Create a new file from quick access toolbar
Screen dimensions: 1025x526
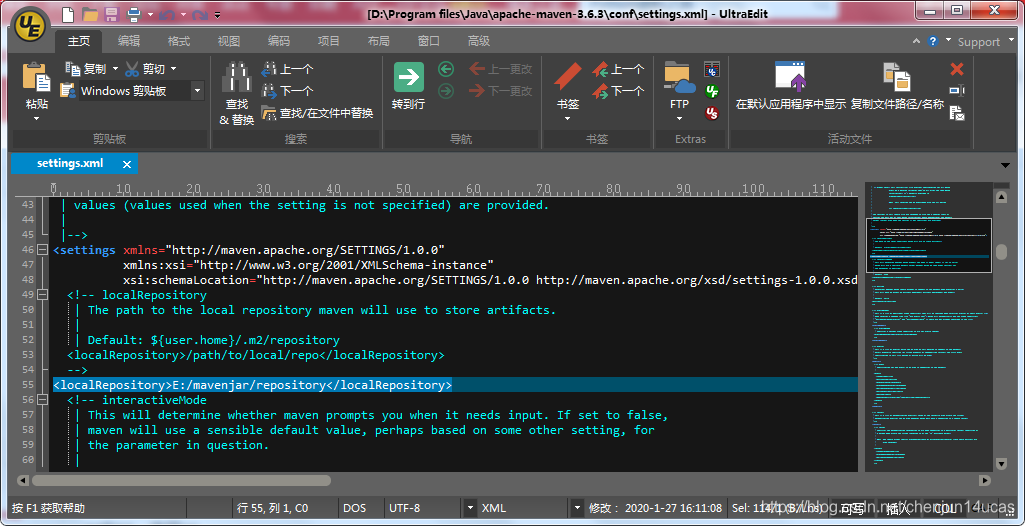[67, 14]
